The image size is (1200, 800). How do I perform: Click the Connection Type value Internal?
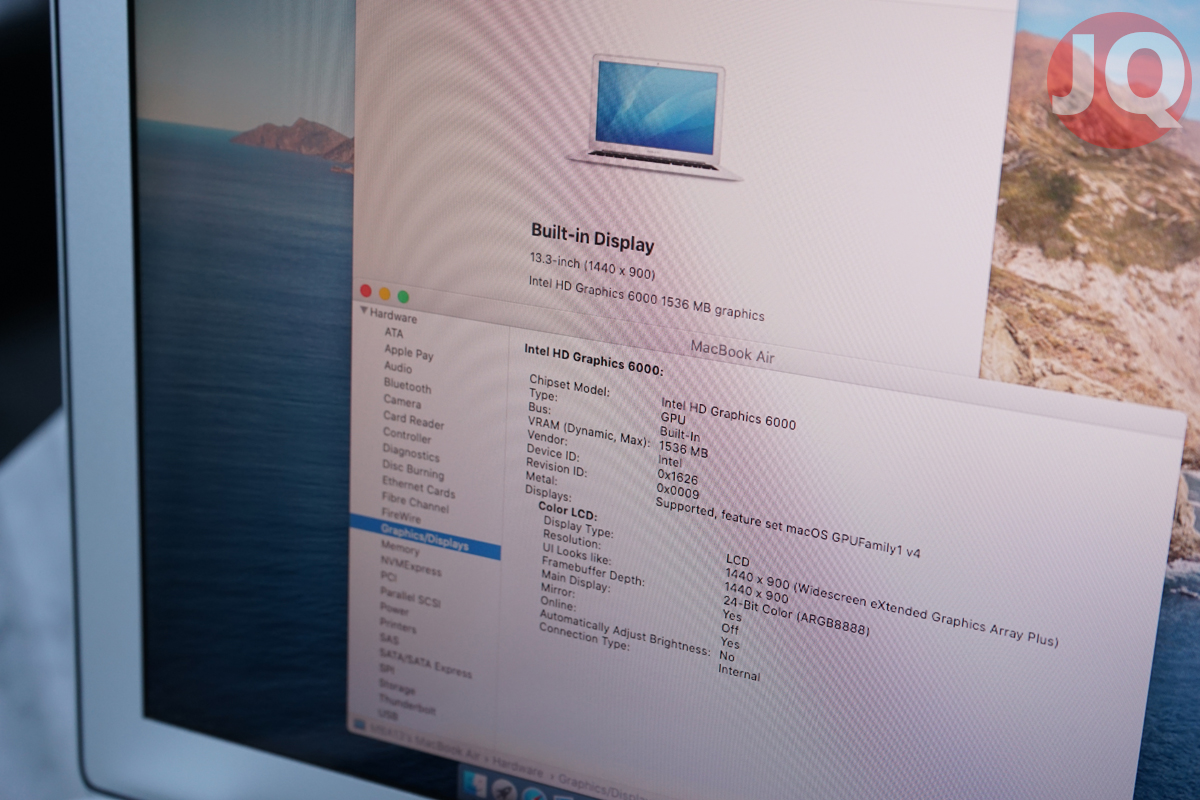739,673
